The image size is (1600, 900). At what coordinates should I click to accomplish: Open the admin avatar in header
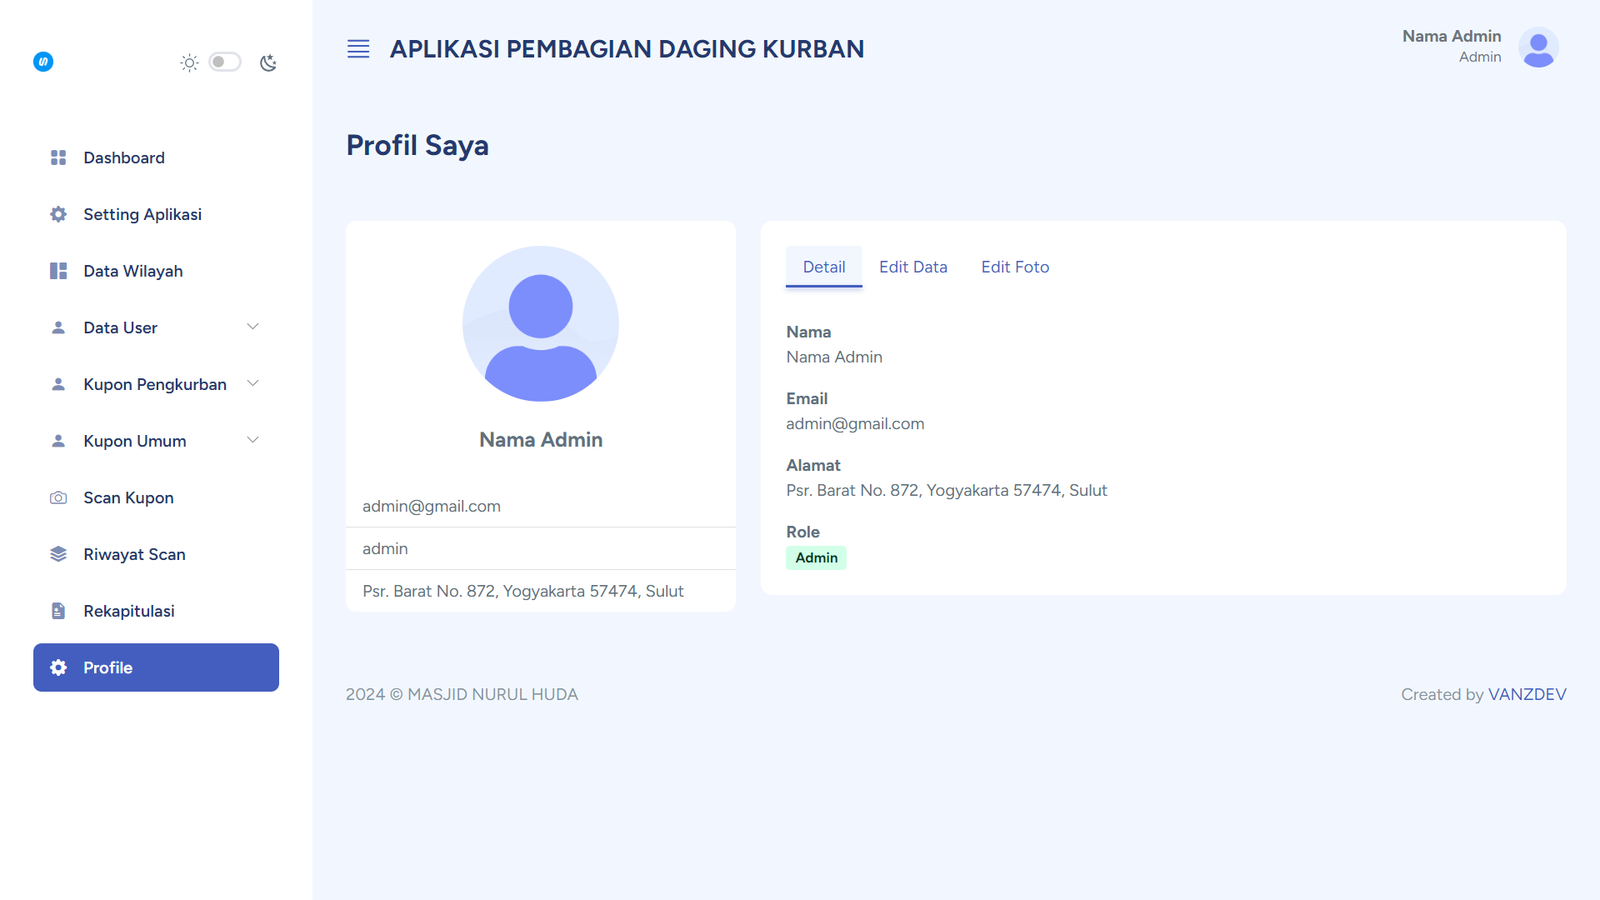click(1538, 47)
